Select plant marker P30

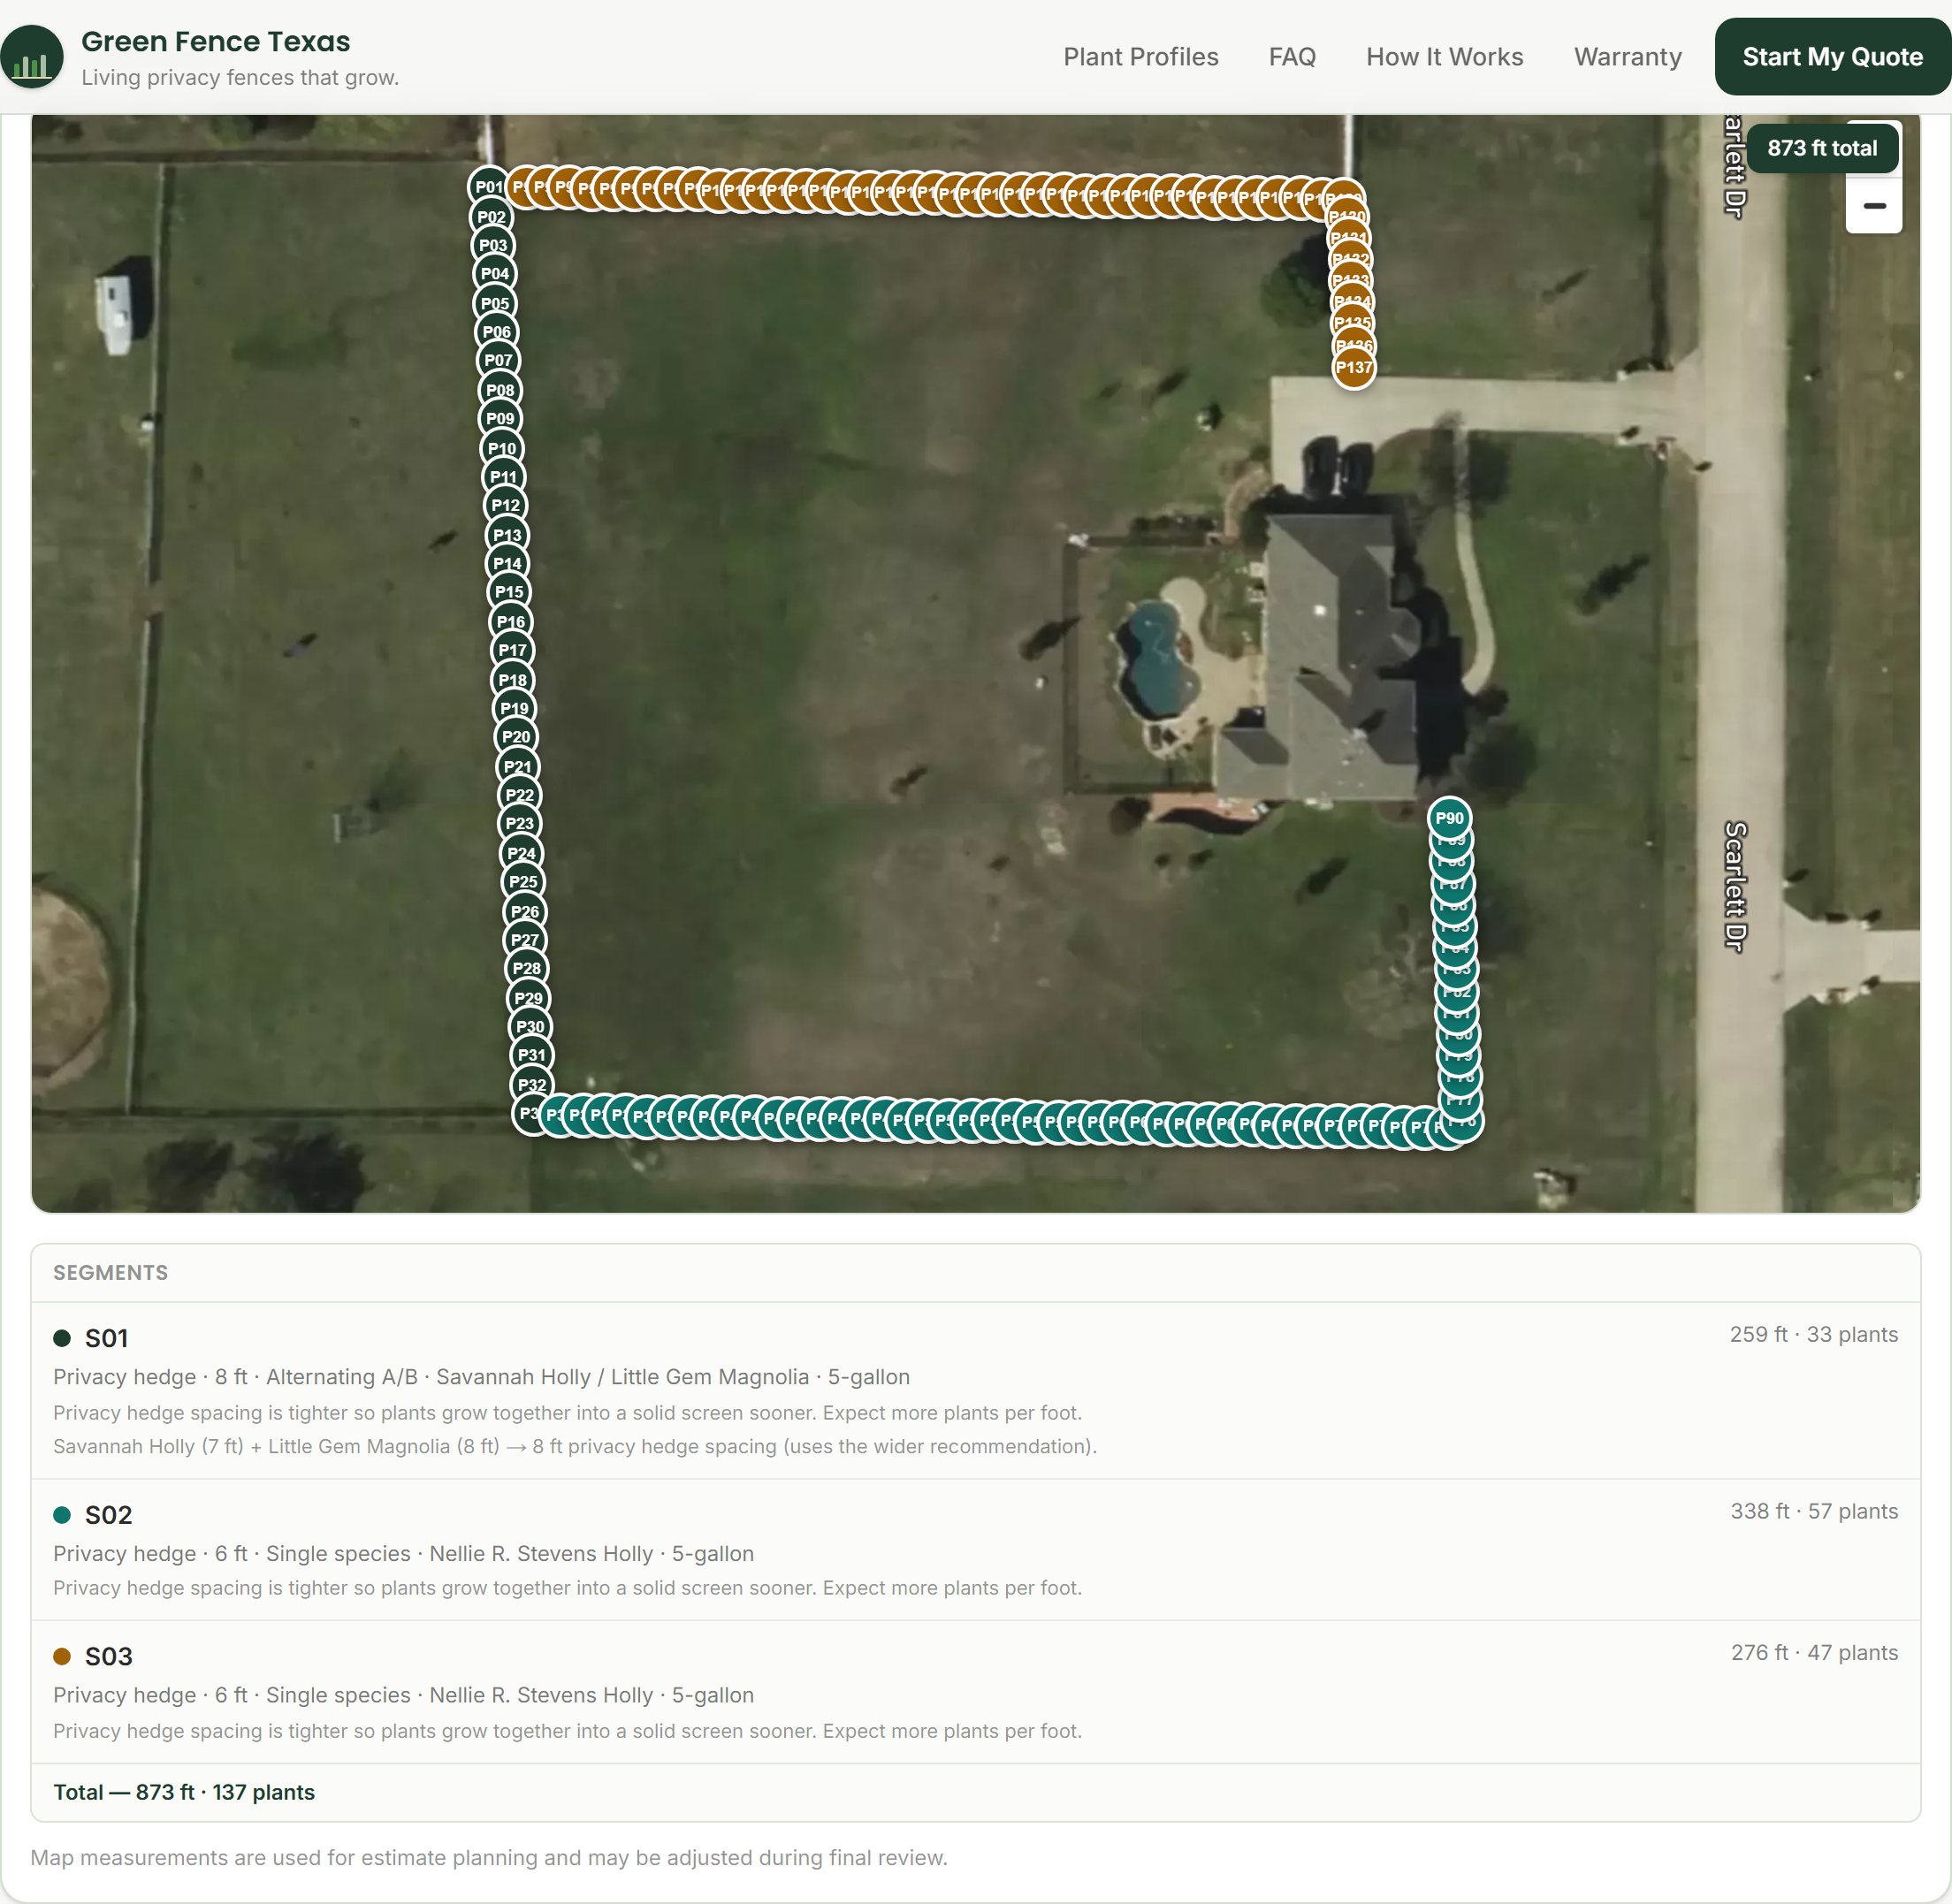coord(530,1027)
